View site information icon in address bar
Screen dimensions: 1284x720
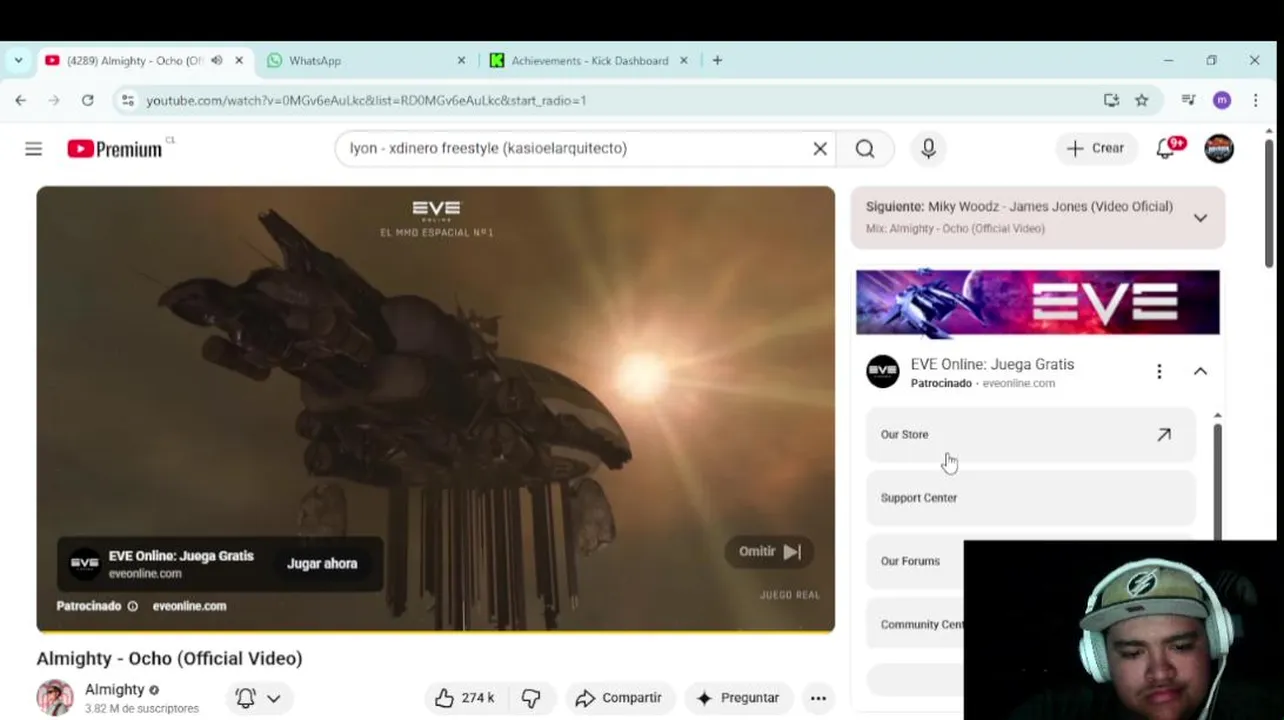(126, 100)
